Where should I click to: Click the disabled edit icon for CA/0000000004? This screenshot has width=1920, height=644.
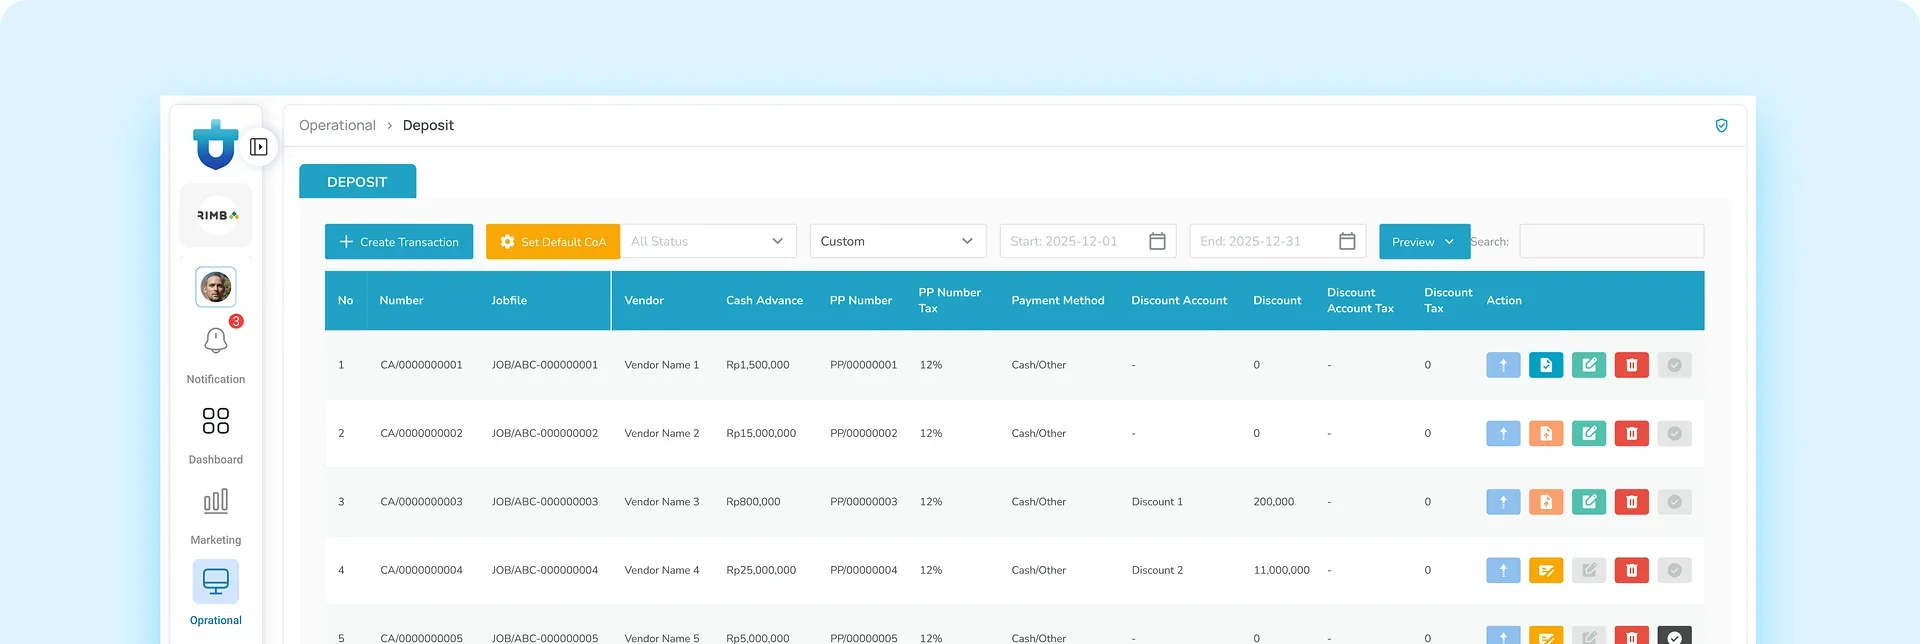point(1589,570)
